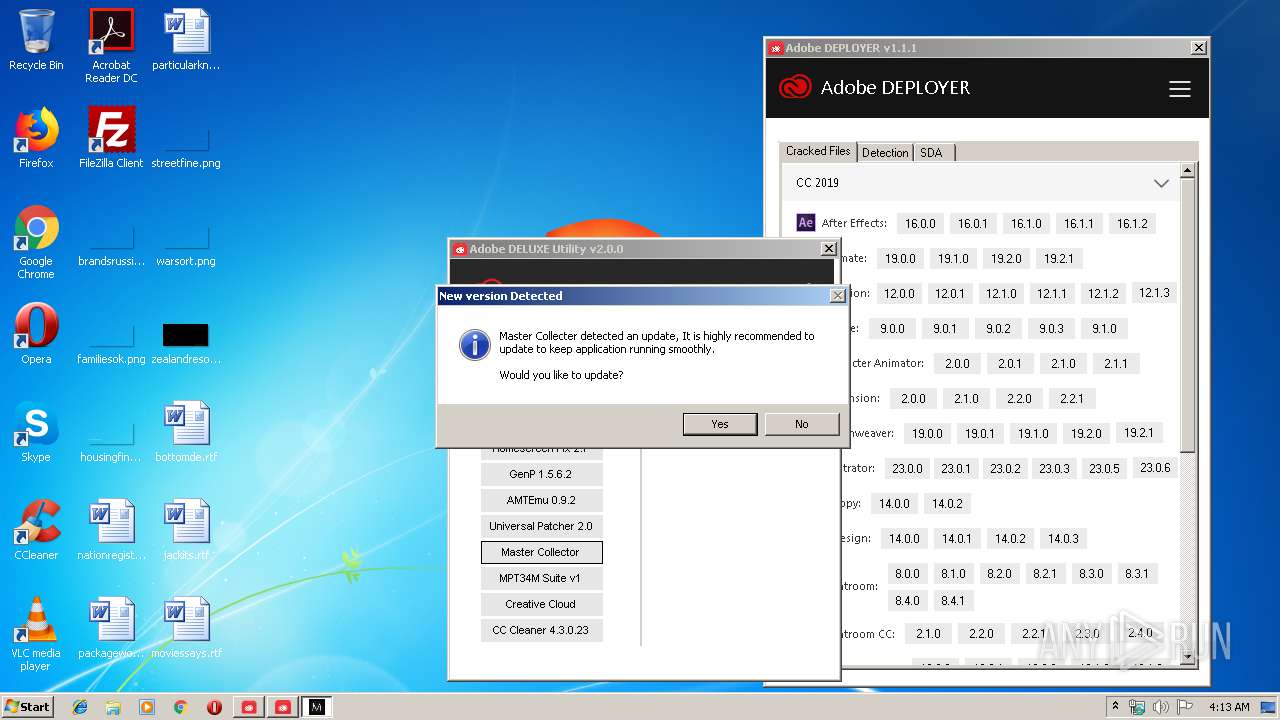Viewport: 1280px width, 720px height.
Task: Select jacbits.rtf document on desktop
Action: pos(186,530)
